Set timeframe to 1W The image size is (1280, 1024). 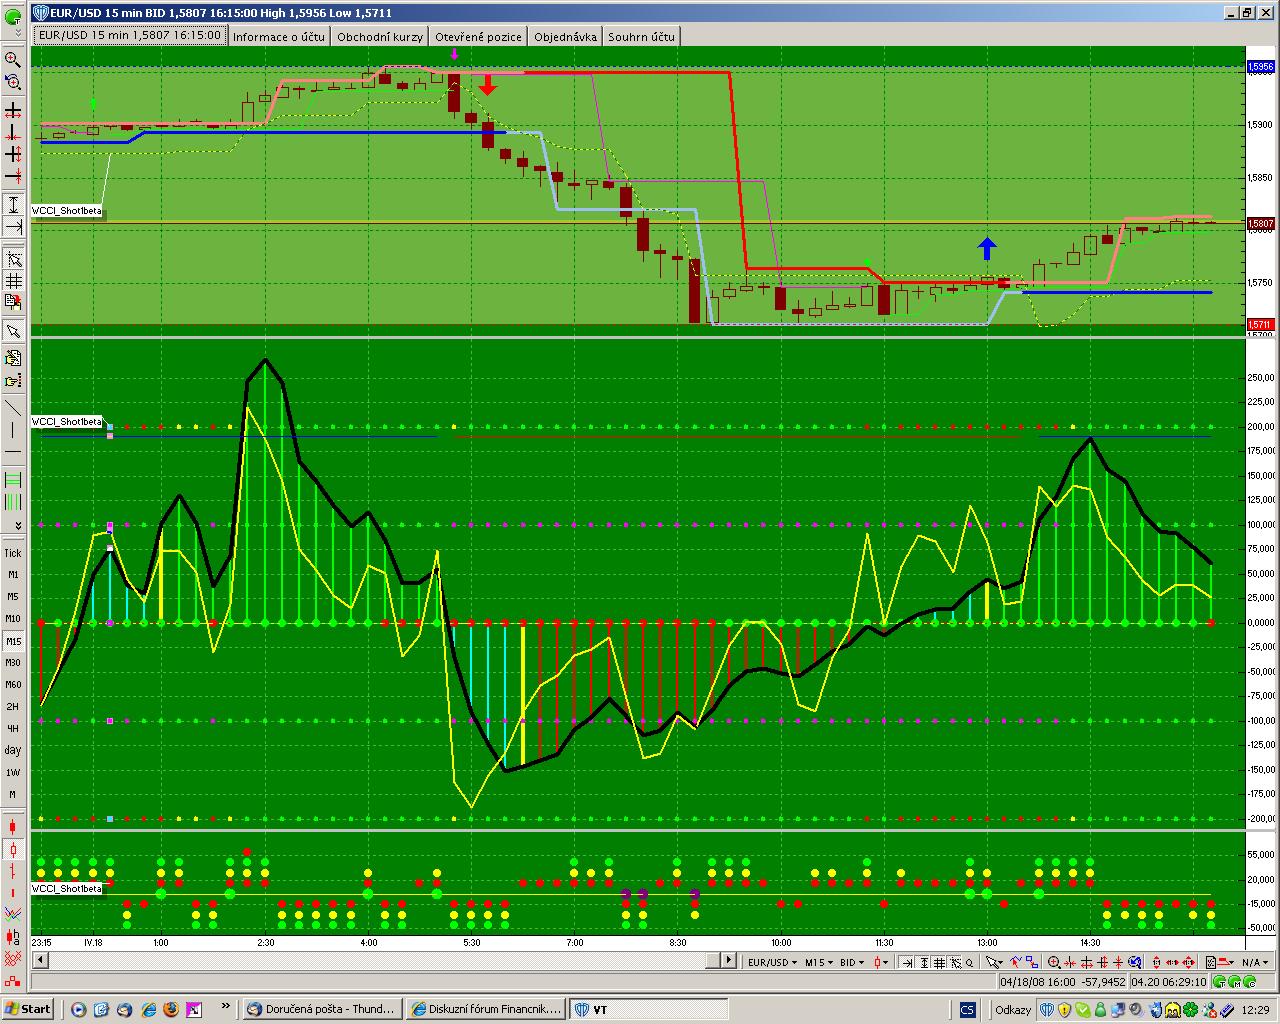(x=13, y=772)
